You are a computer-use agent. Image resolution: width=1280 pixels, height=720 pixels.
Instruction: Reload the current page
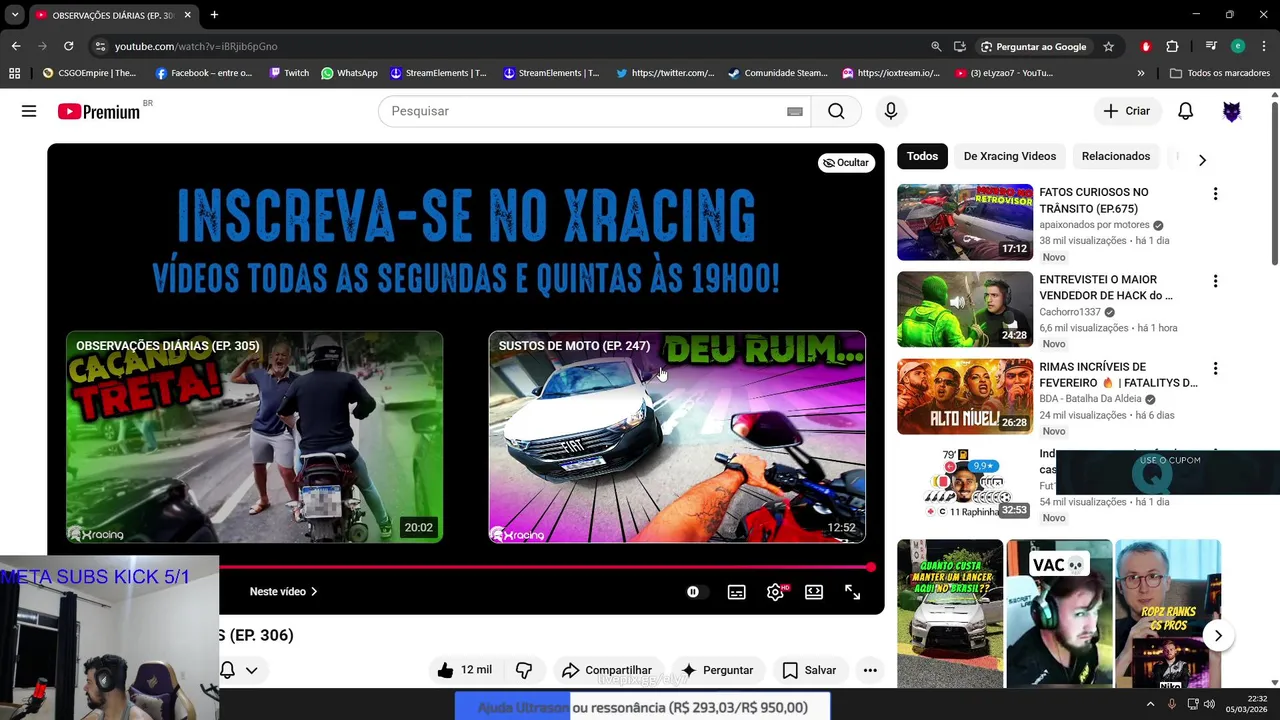click(x=68, y=46)
